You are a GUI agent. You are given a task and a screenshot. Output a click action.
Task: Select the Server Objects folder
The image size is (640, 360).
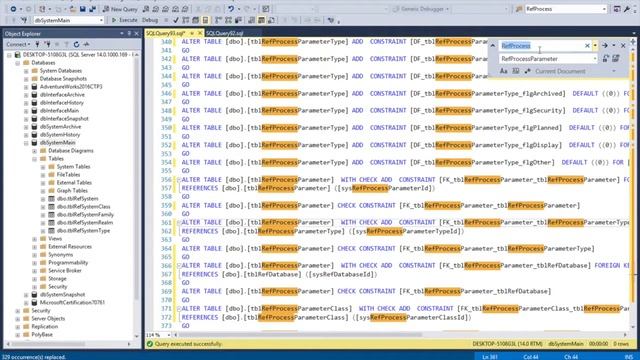coord(48,318)
